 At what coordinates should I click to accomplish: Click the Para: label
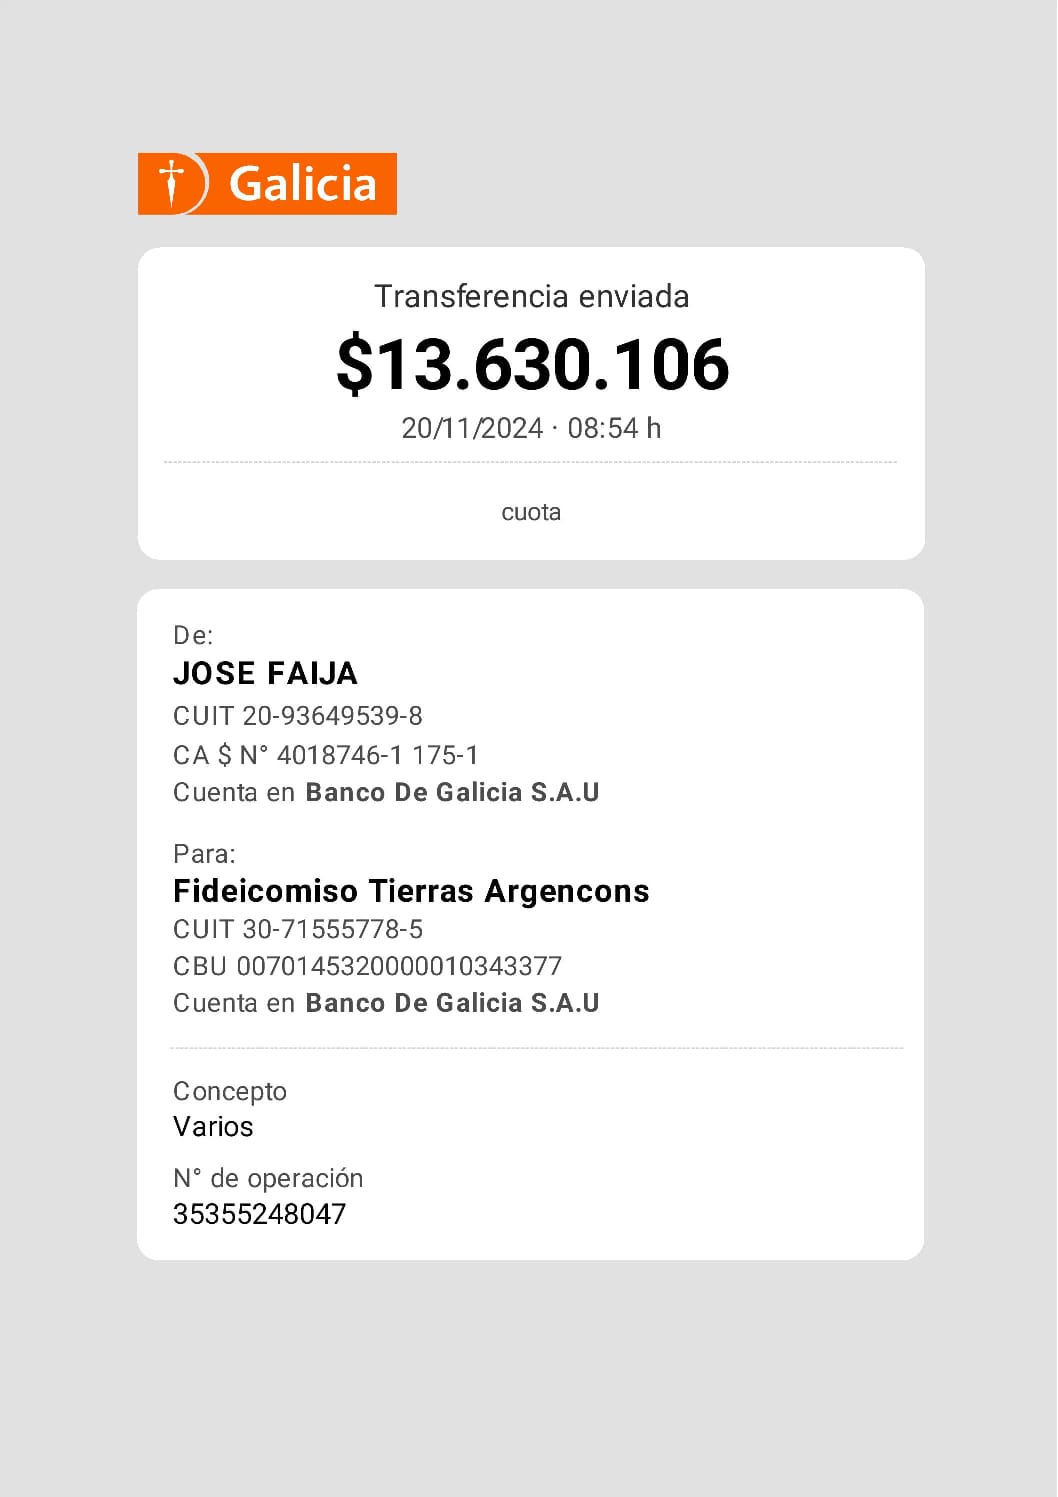point(204,853)
